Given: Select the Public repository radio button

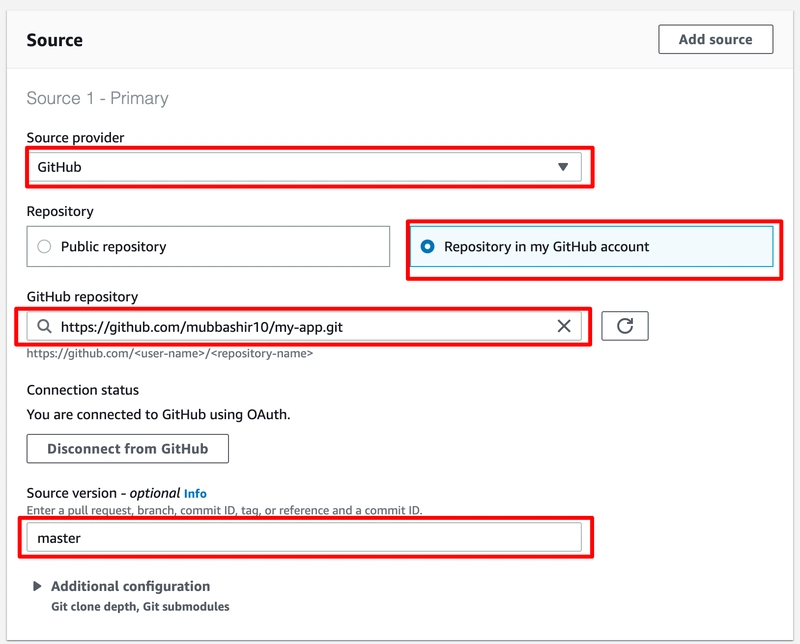Looking at the screenshot, I should pyautogui.click(x=44, y=246).
